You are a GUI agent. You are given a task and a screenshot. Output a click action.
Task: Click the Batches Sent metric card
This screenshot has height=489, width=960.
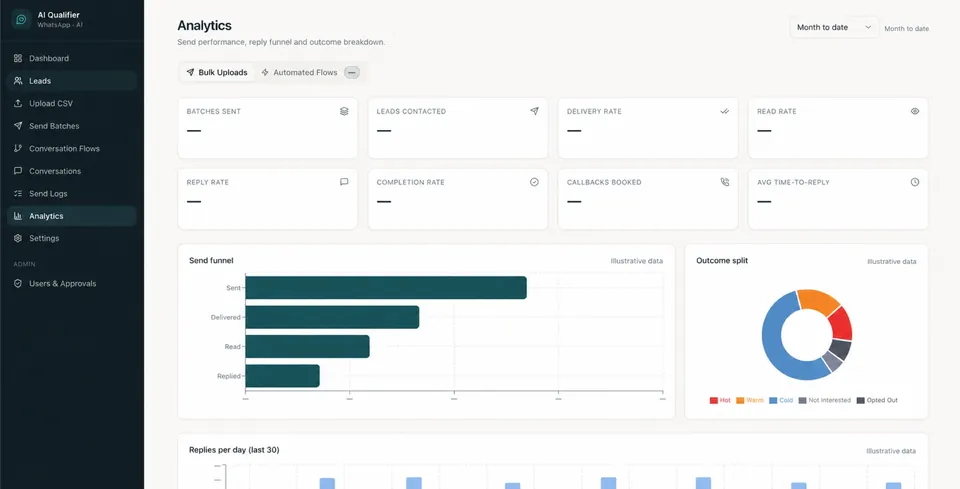click(268, 128)
